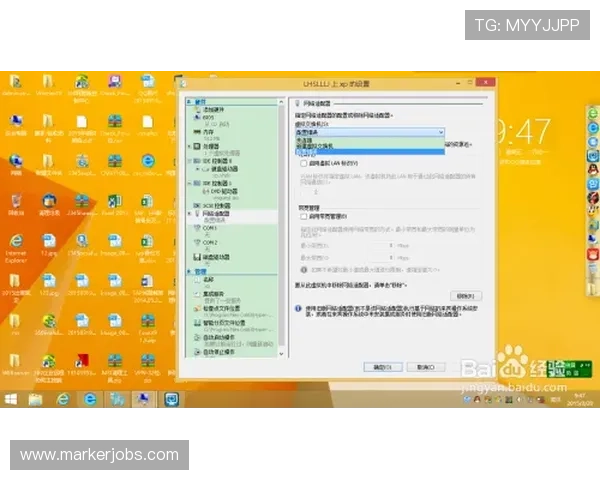The width and height of the screenshot is (600, 480).
Task: Open last taskbar app with monitor icon
Action: [171, 400]
